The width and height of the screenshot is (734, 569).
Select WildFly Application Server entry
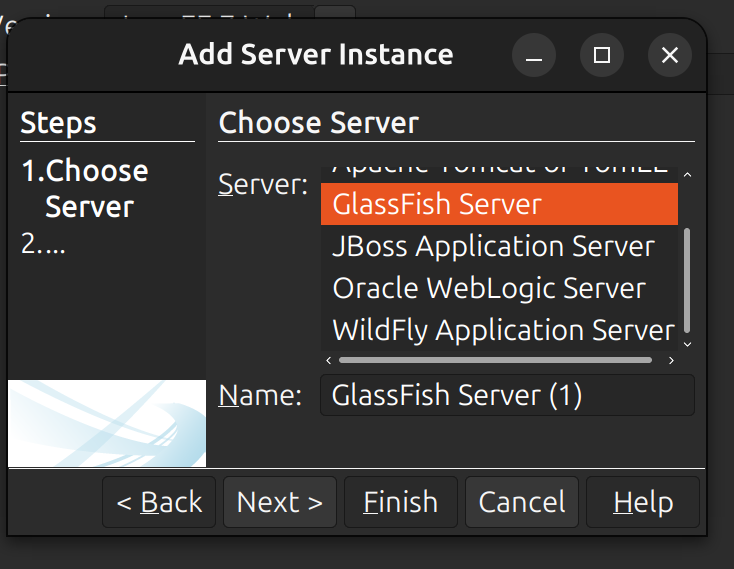[499, 330]
